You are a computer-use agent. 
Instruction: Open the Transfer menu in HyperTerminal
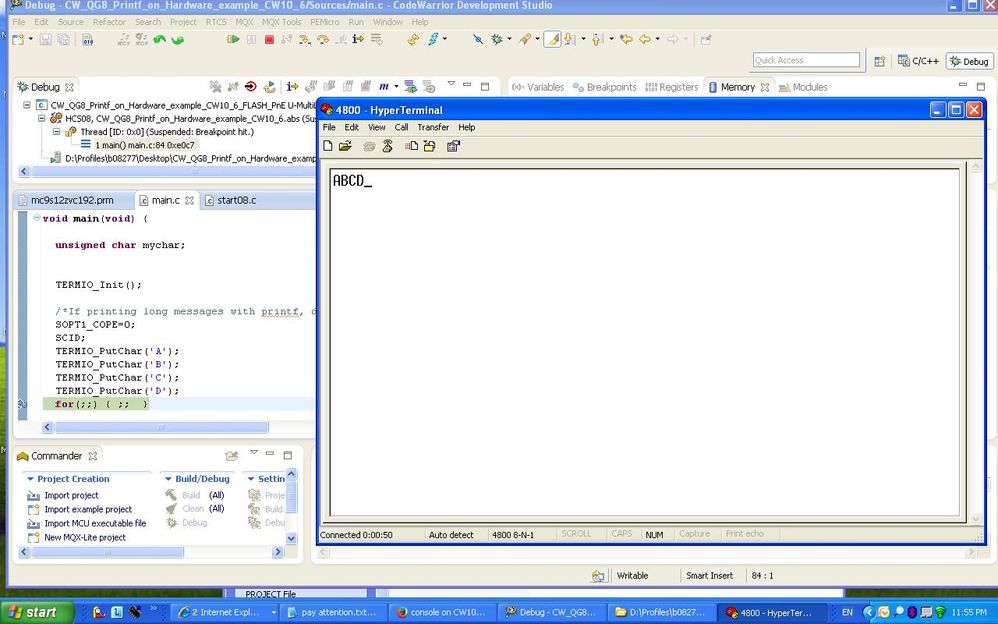click(433, 127)
